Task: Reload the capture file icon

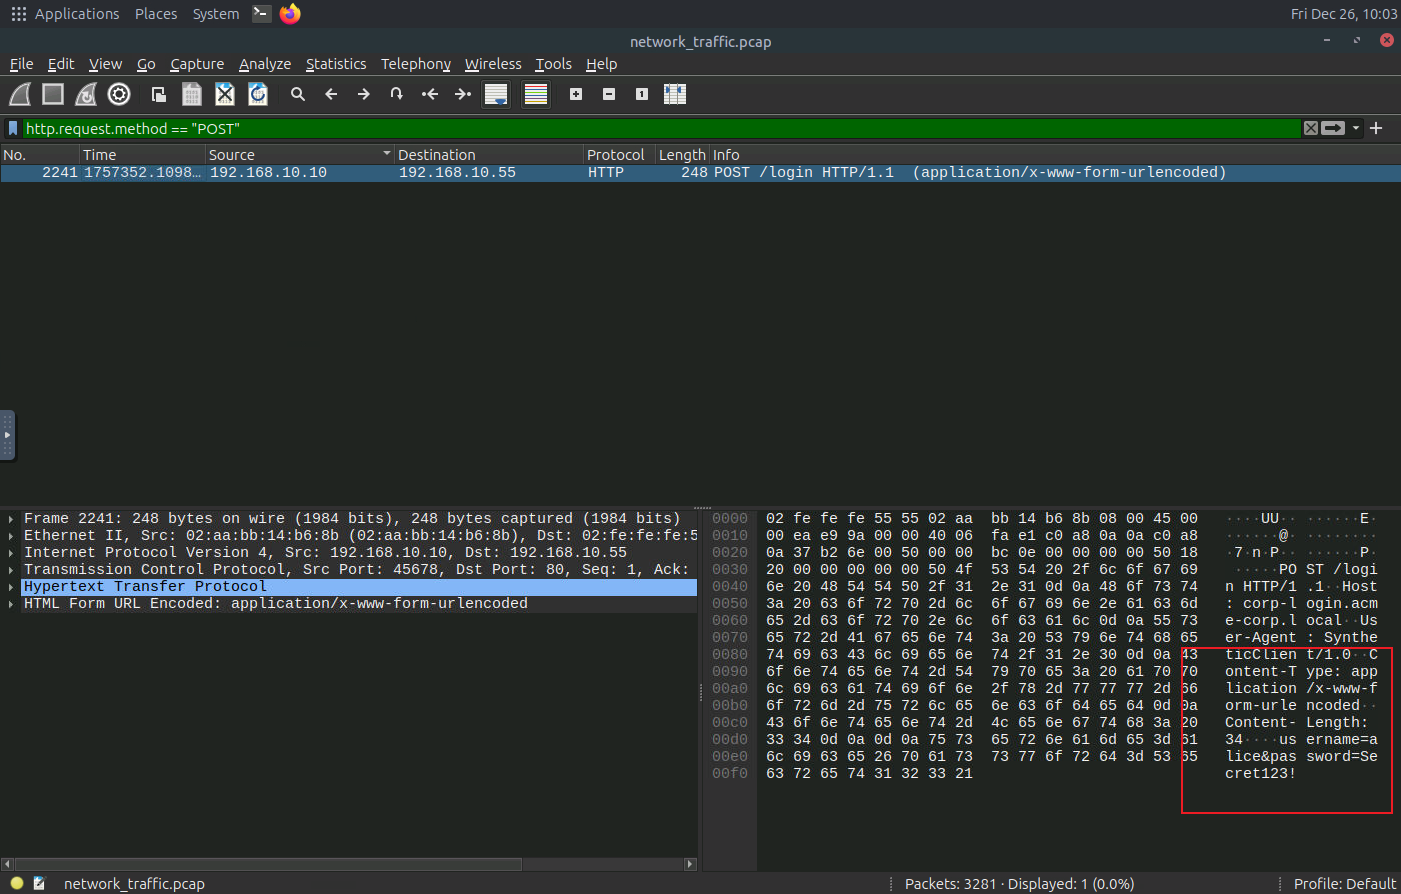Action: pos(258,94)
